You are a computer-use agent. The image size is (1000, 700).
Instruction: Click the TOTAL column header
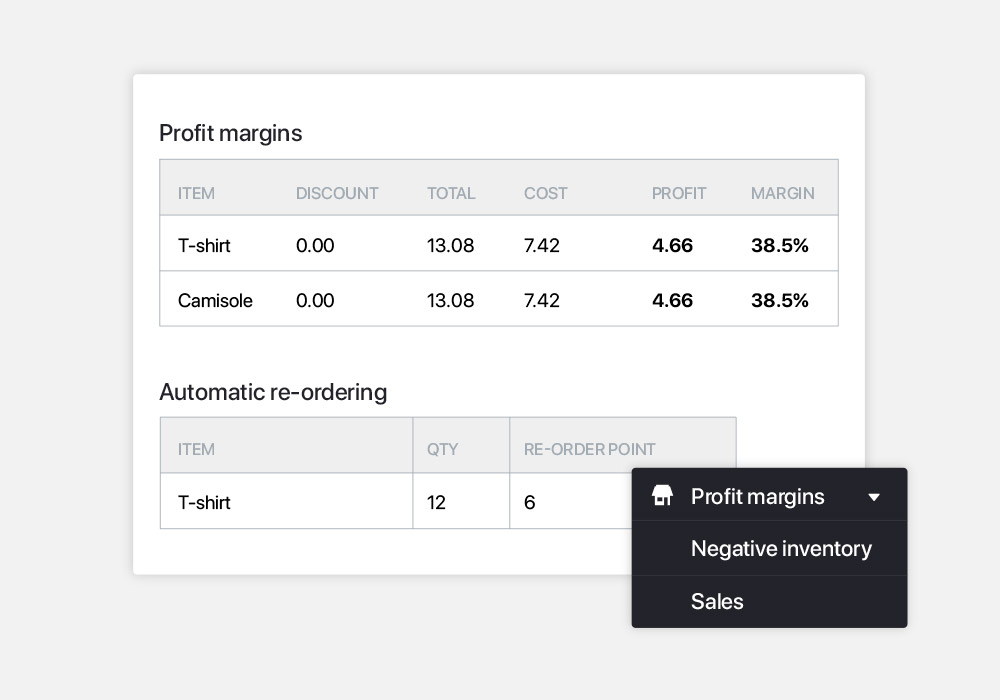[x=451, y=193]
